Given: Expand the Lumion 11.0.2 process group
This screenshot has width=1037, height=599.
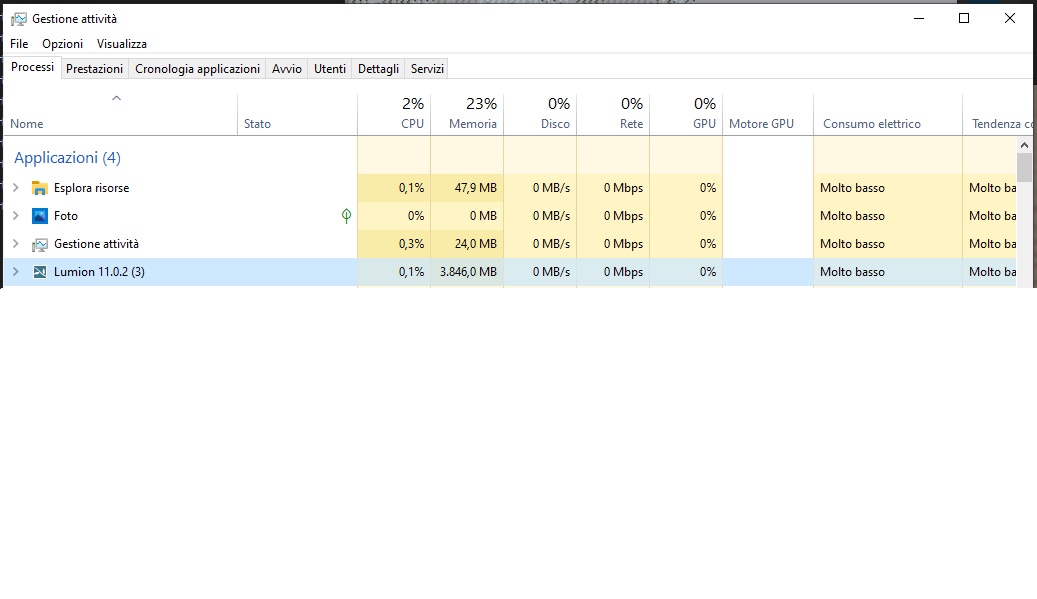Looking at the screenshot, I should [x=16, y=272].
